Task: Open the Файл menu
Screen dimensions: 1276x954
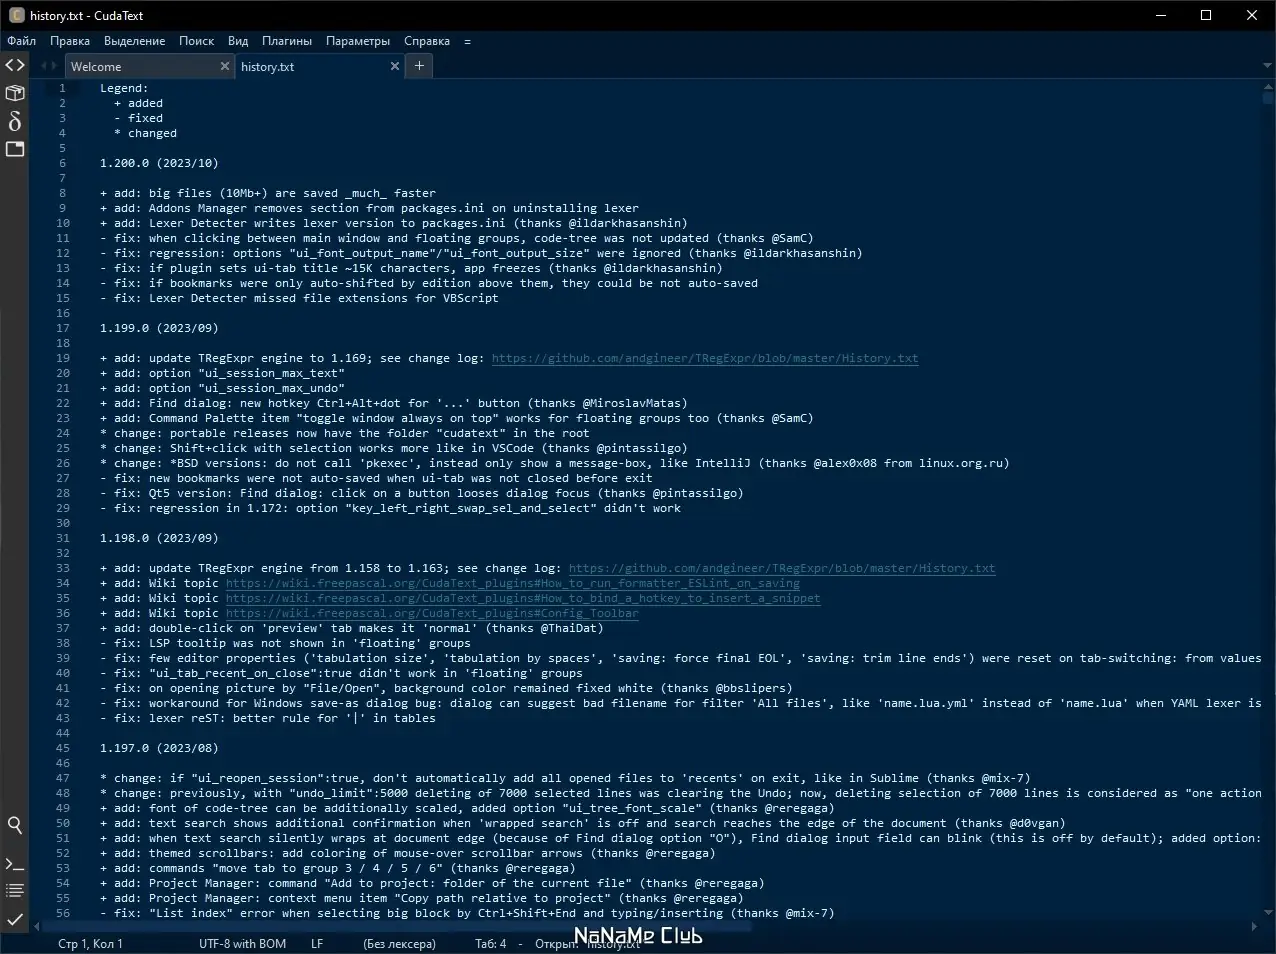Action: (21, 41)
